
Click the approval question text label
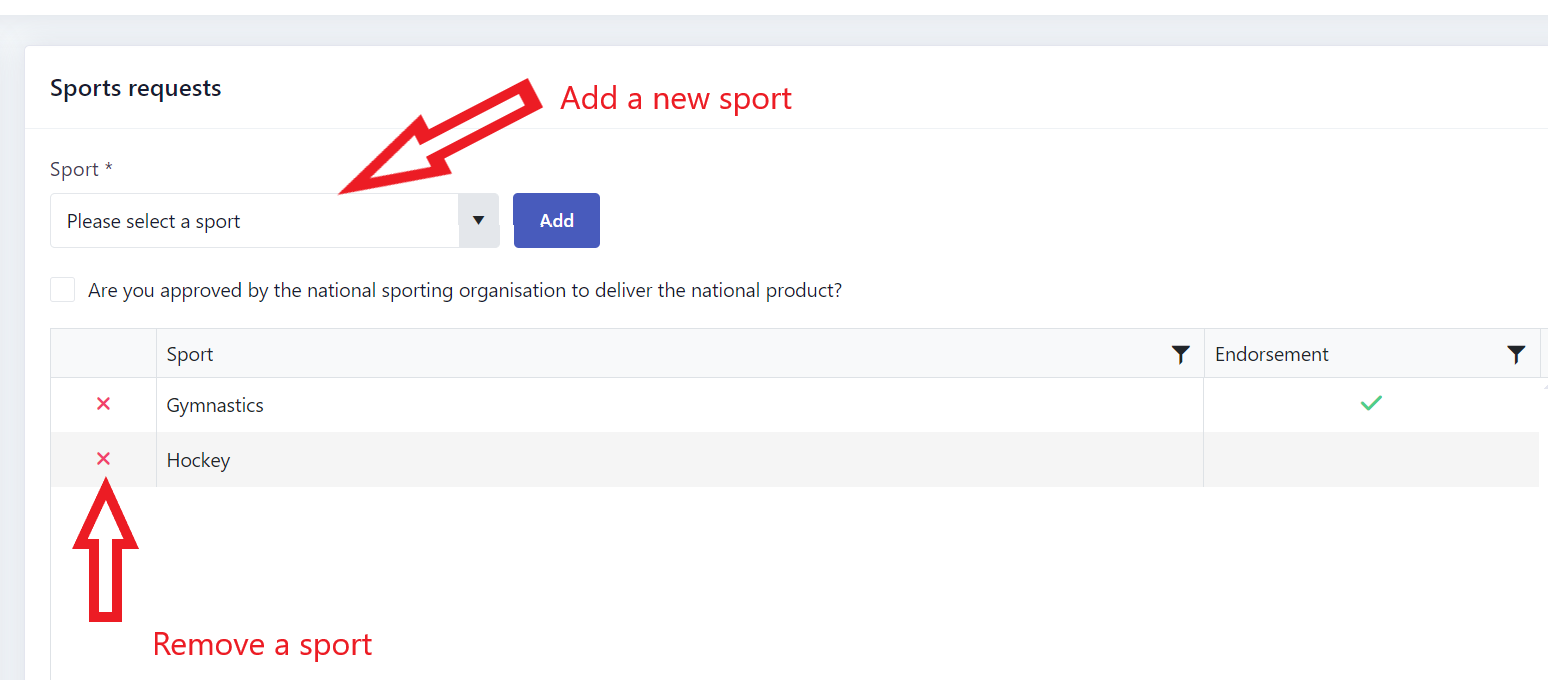coord(465,291)
